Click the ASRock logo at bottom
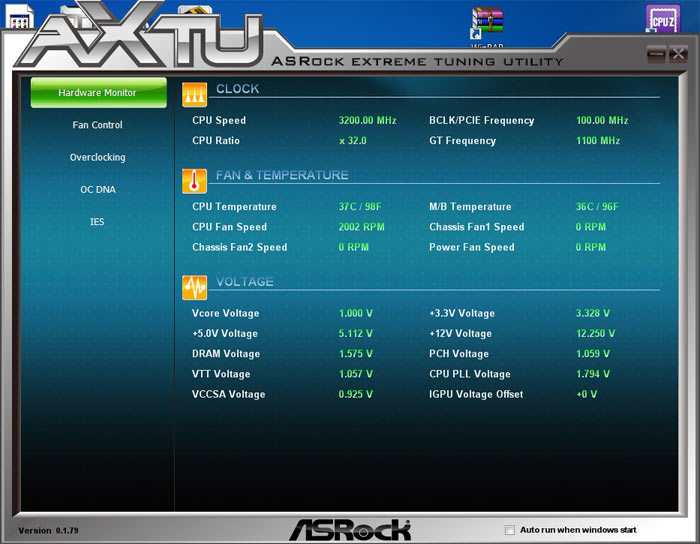Screen dimensions: 700x544 coord(350,529)
